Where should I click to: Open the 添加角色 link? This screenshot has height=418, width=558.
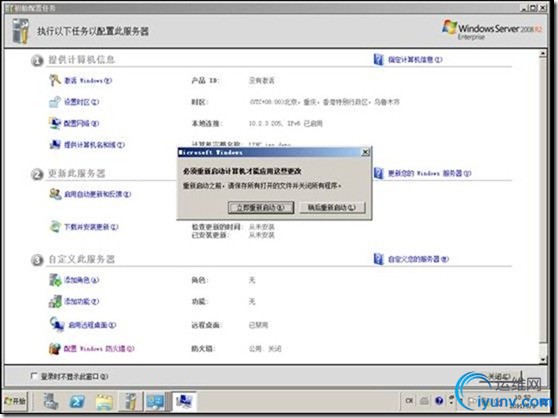tap(81, 280)
